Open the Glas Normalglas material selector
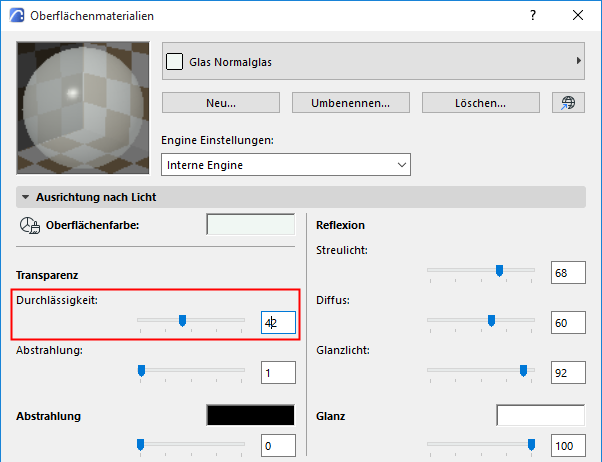Viewport: 602px width, 462px height. 373,61
